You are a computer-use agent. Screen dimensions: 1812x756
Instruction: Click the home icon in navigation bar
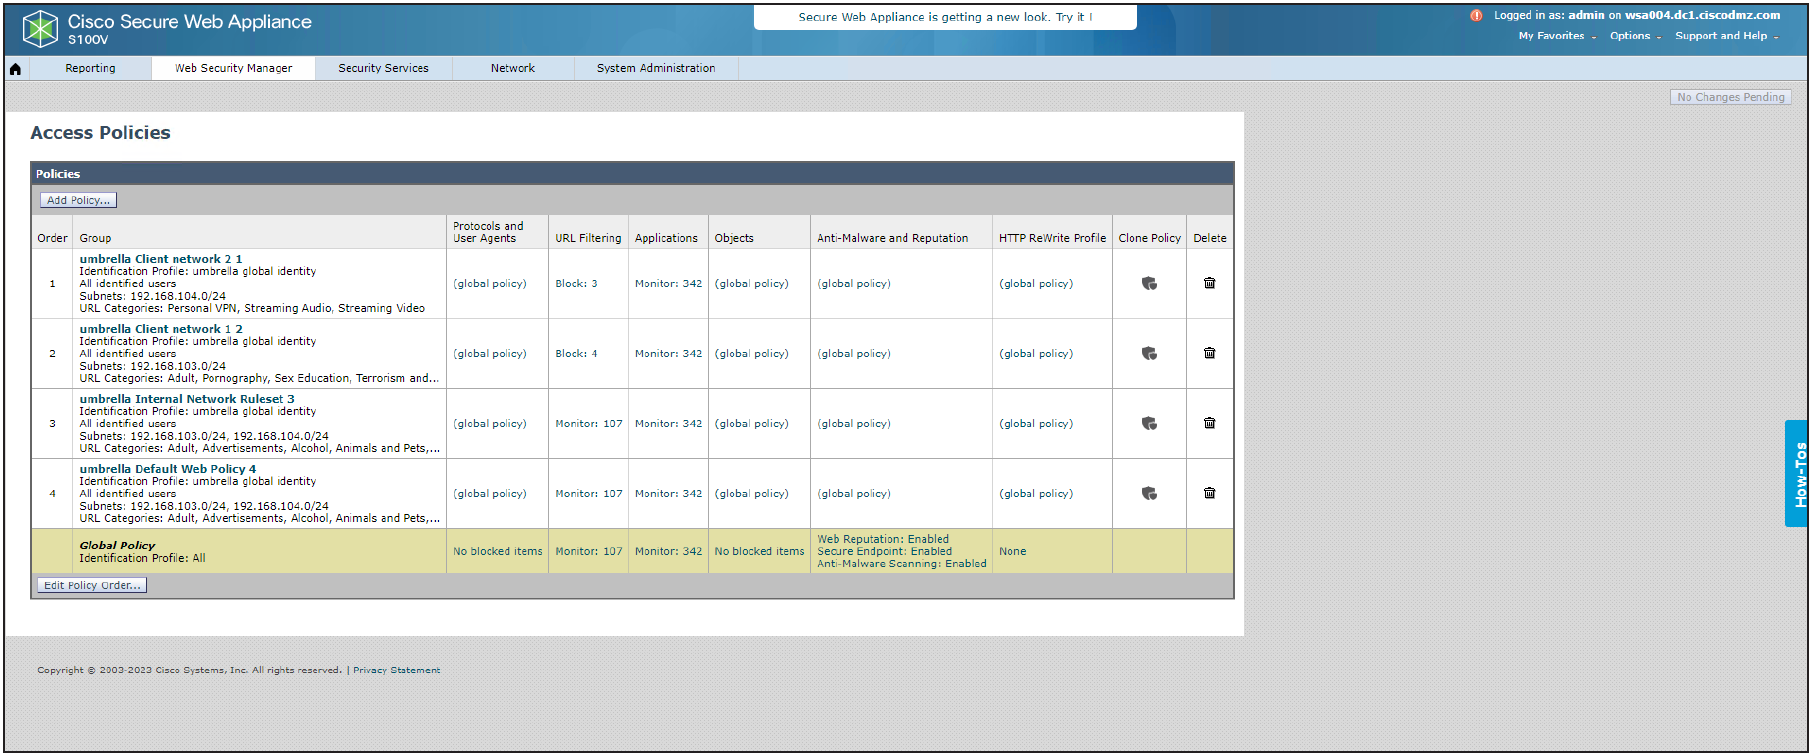[15, 69]
